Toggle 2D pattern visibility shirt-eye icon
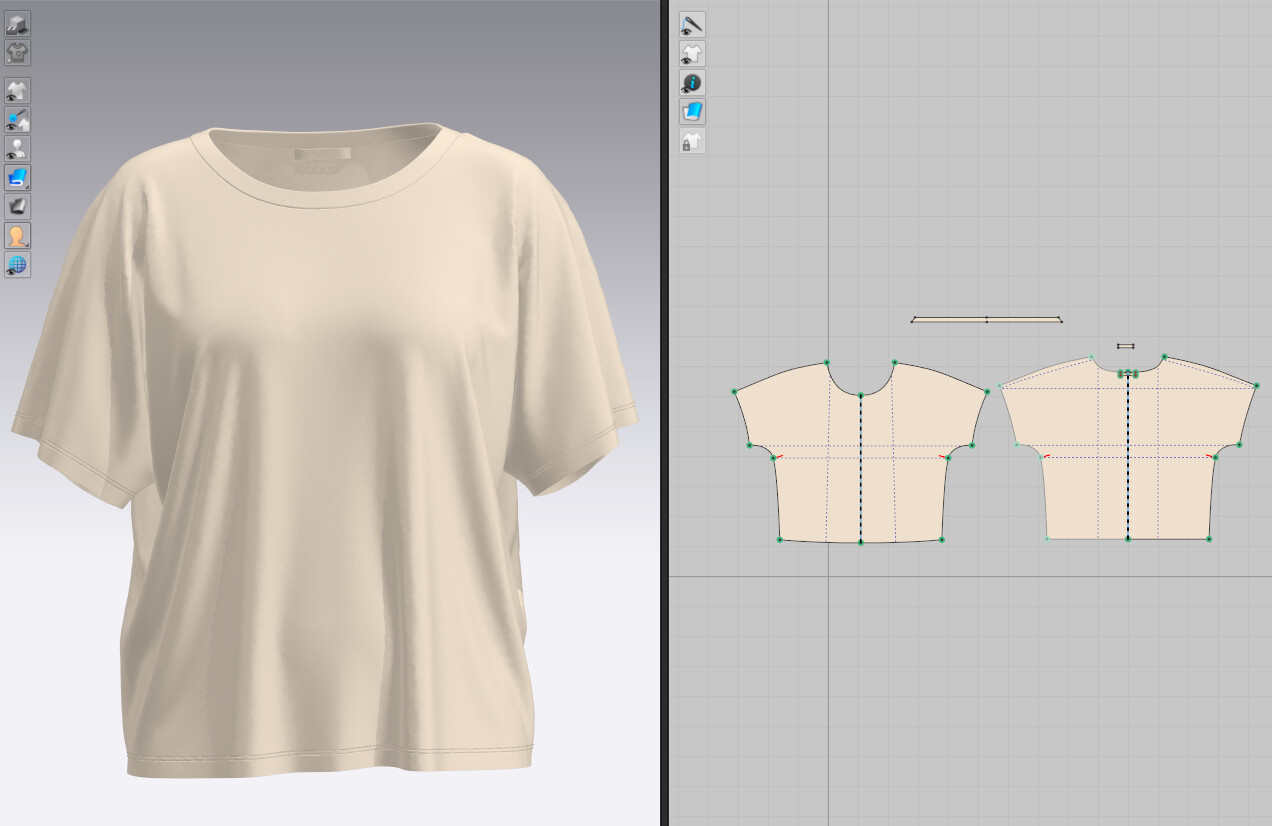This screenshot has height=826, width=1272. click(692, 55)
